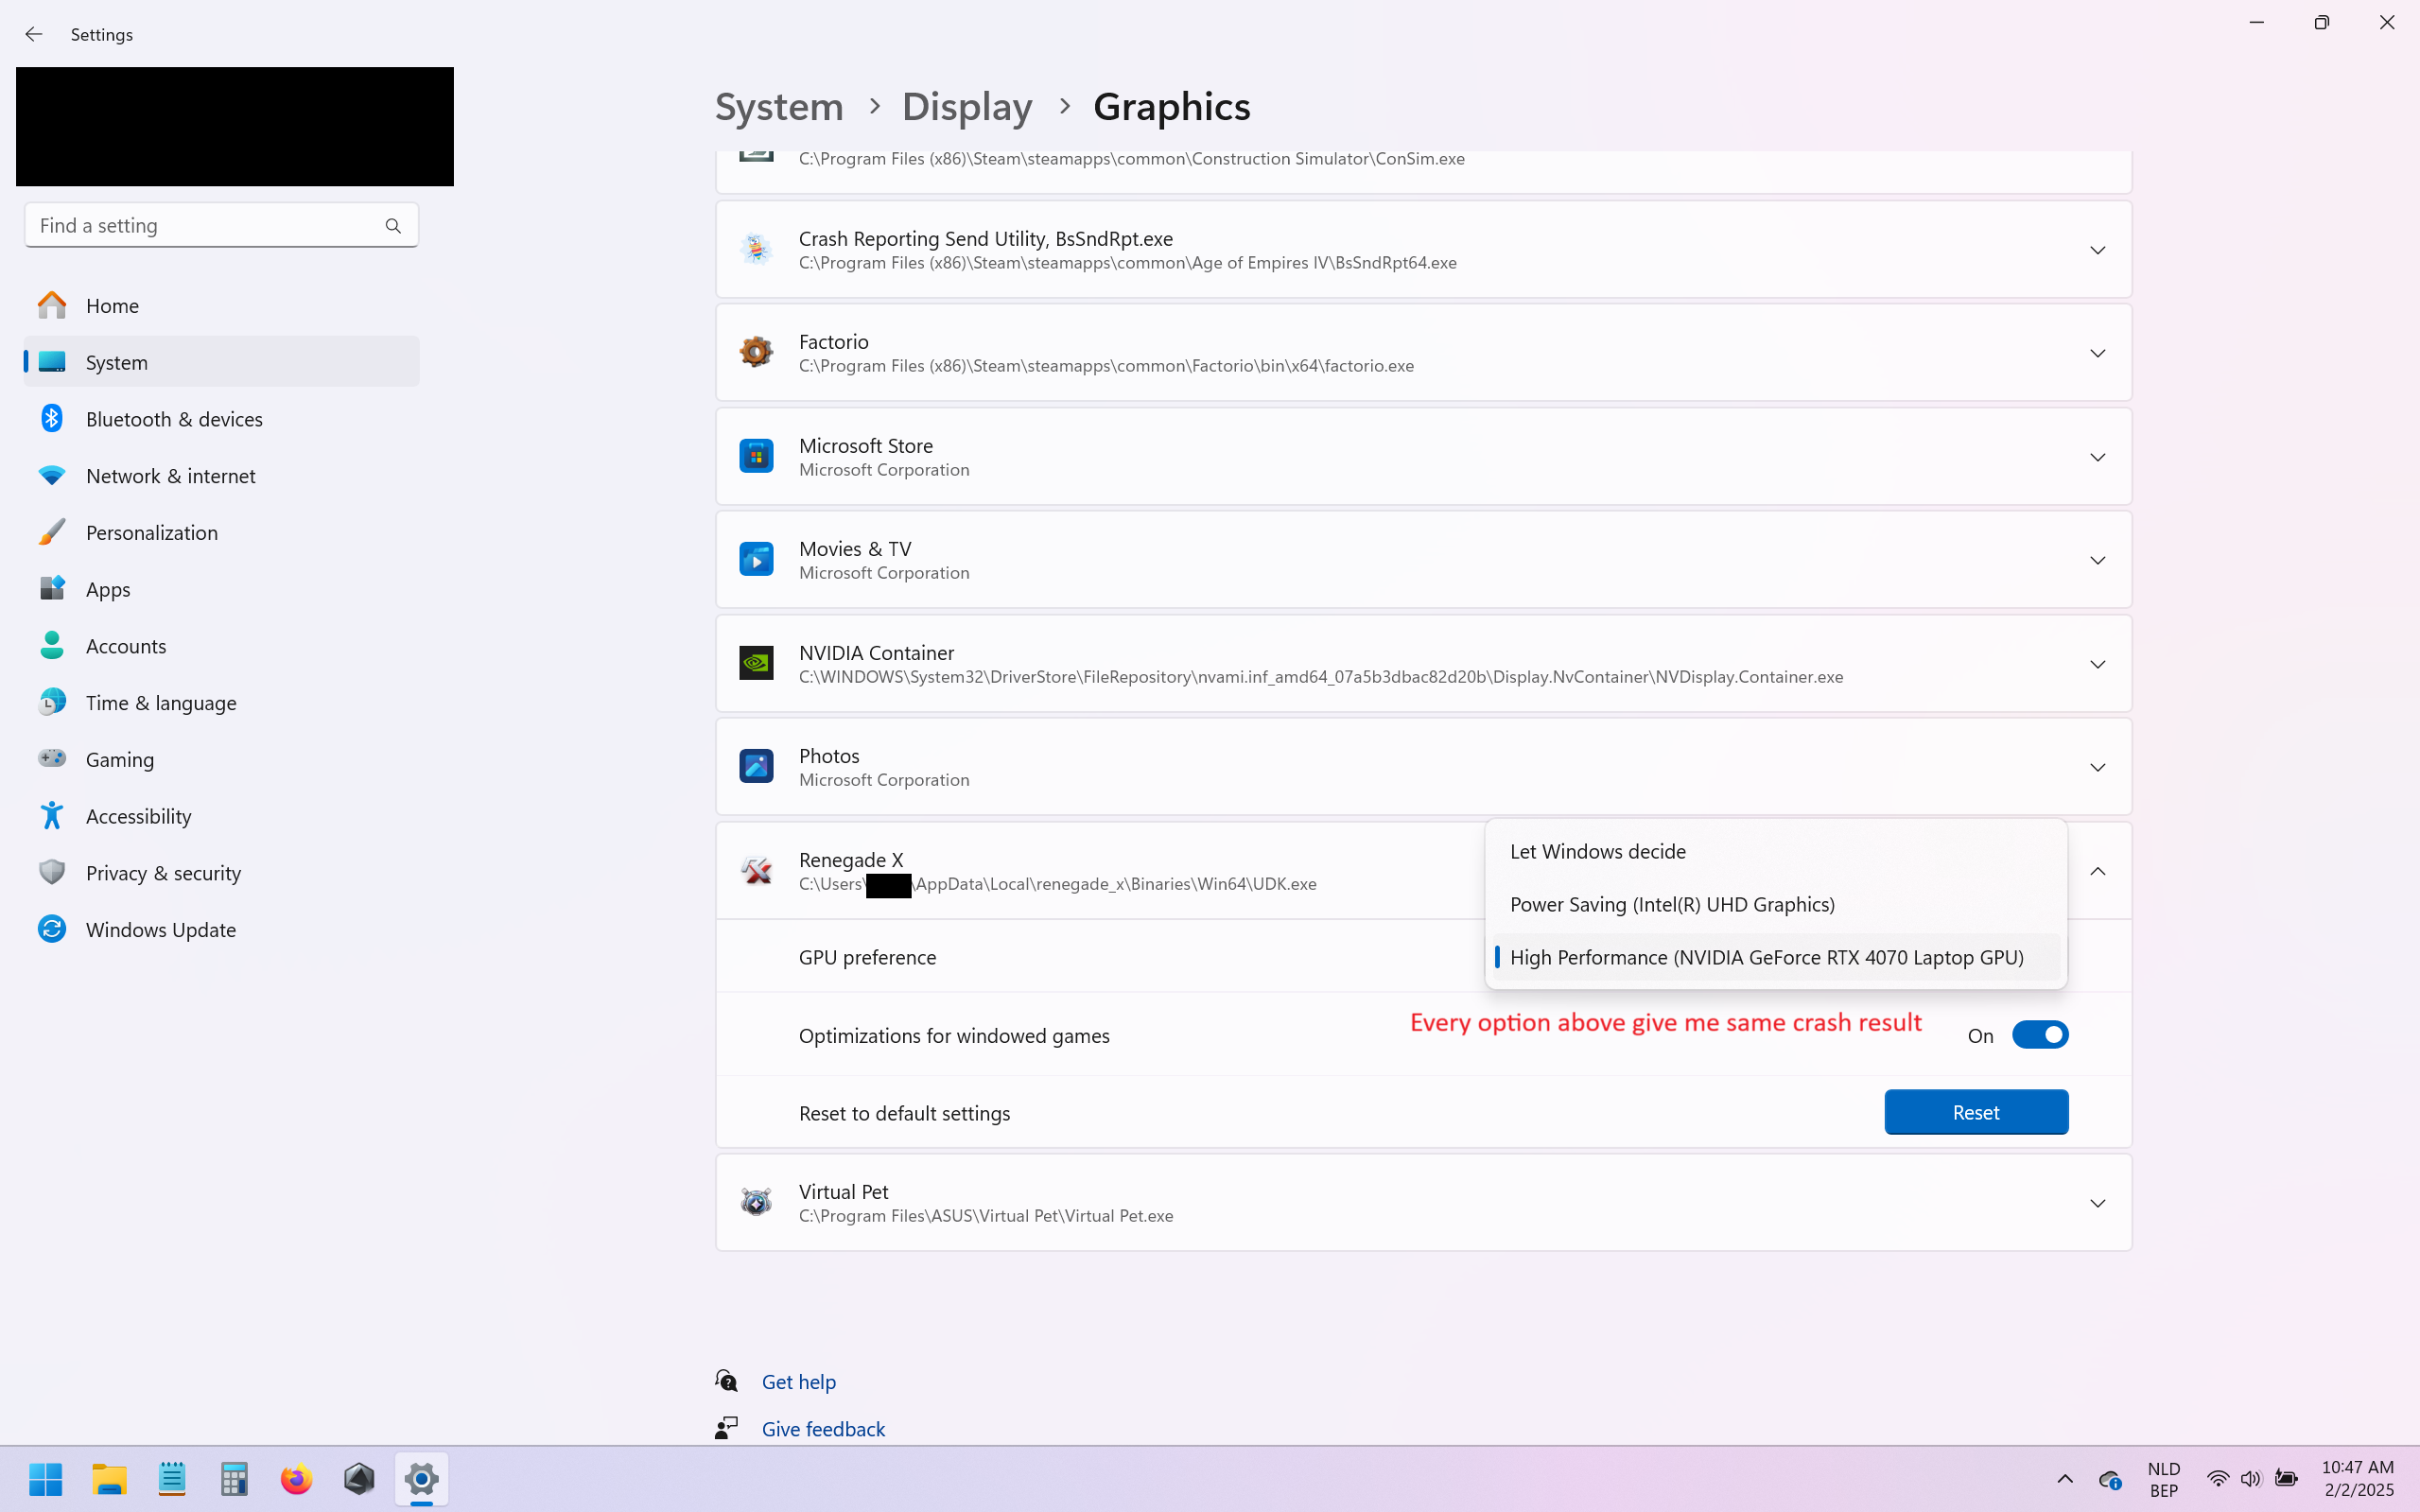Click the Reset button
Screen dimensions: 2420x1512
[x=1976, y=1112]
